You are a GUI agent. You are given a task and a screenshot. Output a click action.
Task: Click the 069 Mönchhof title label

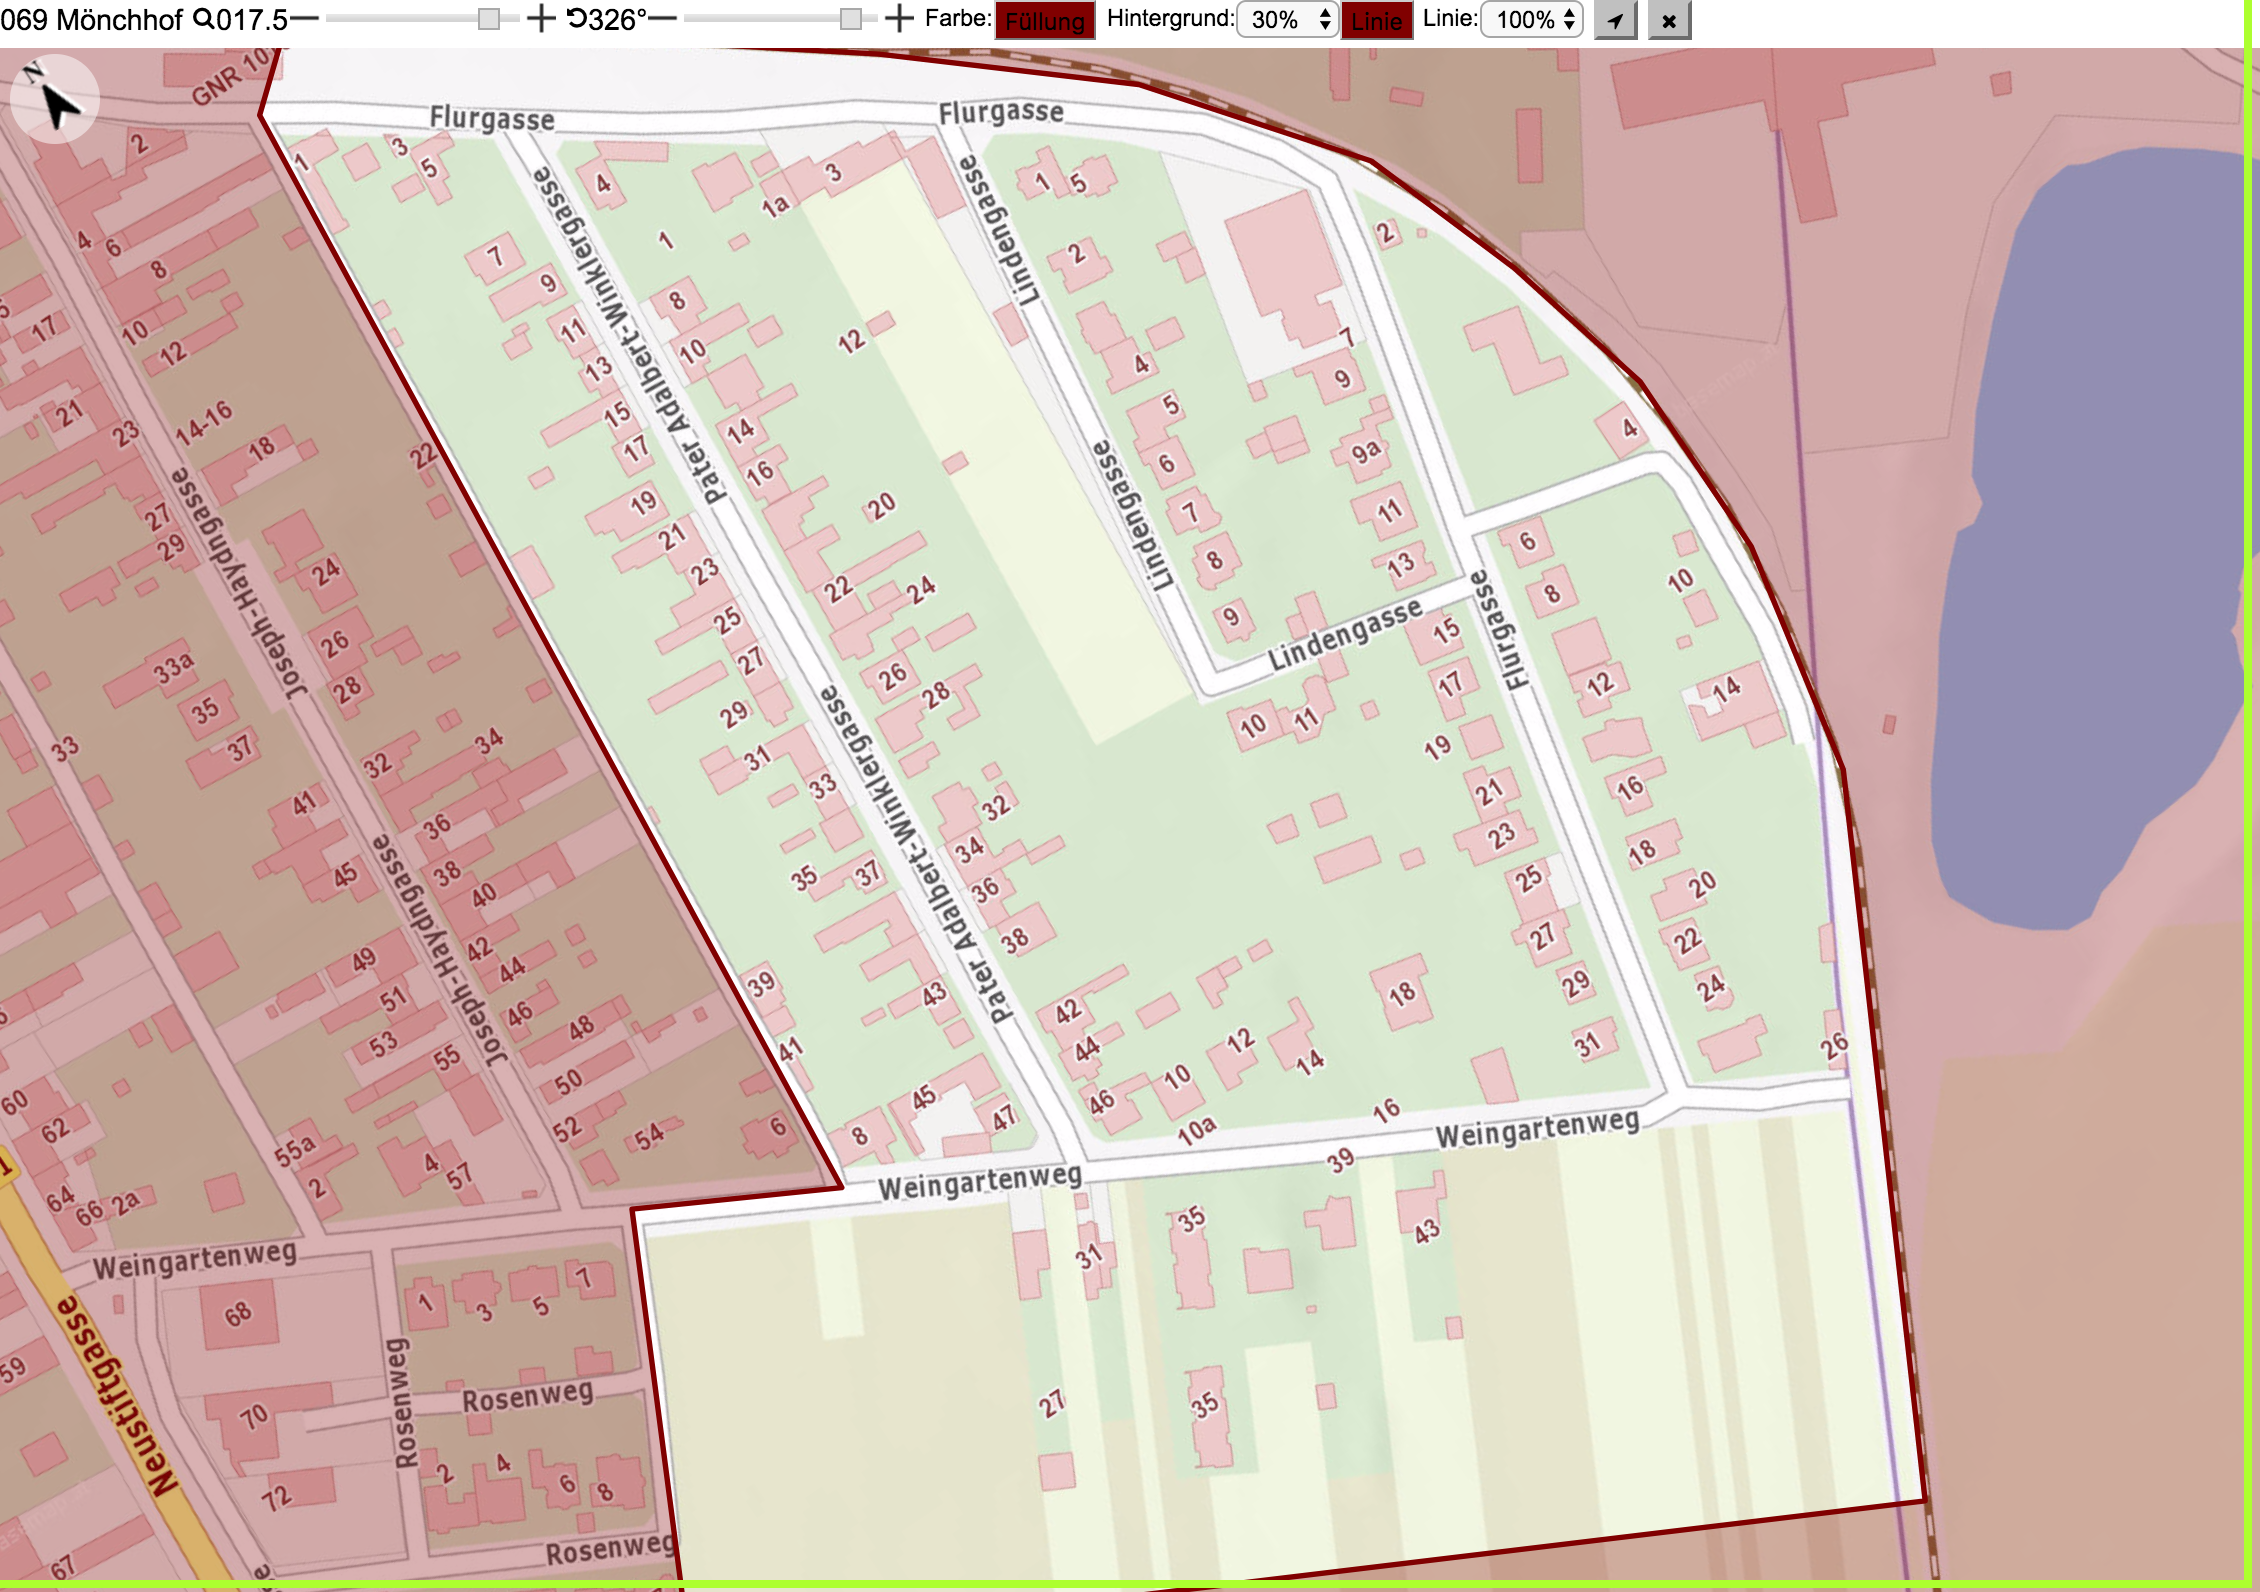(x=92, y=20)
